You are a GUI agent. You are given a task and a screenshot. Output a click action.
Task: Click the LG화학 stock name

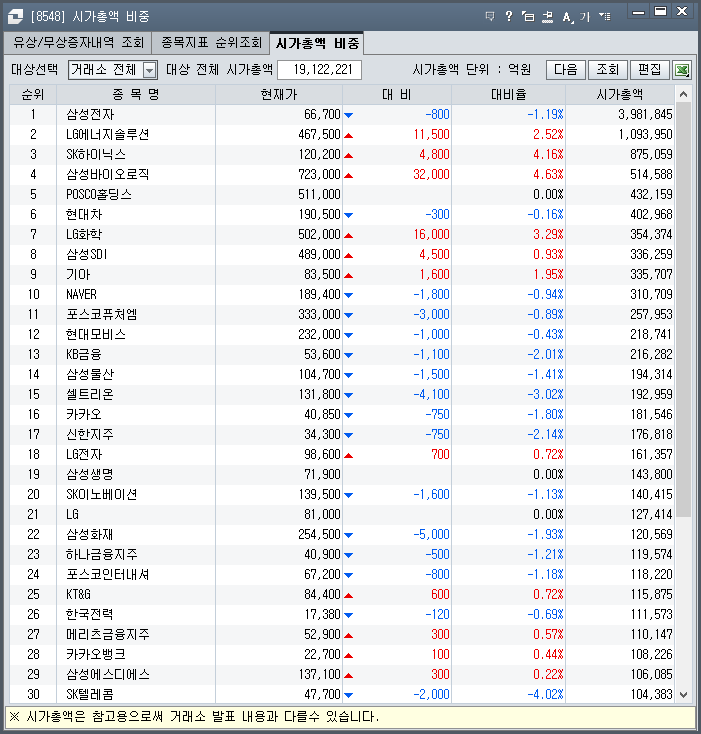pos(84,235)
